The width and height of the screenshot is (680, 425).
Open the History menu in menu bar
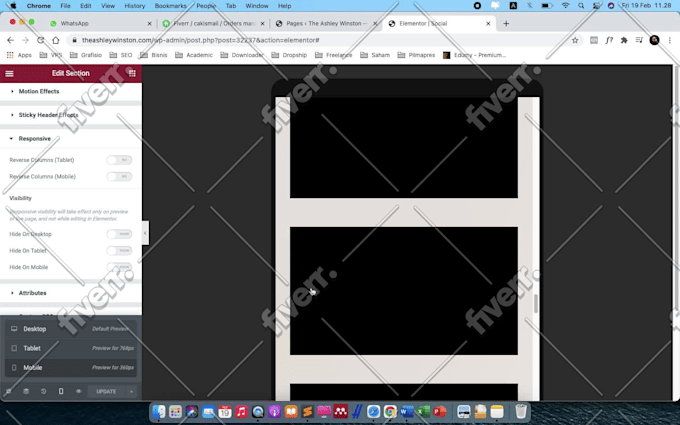[x=134, y=6]
